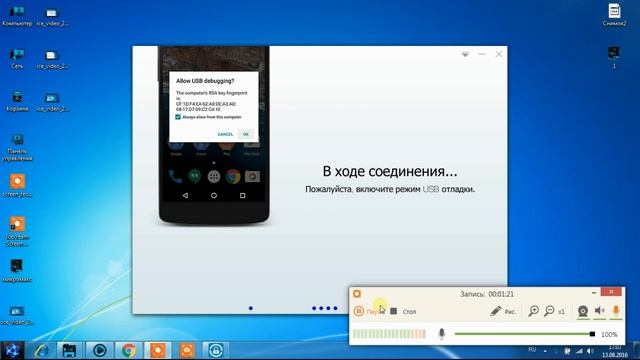Tap the camera icon on phone screen

point(252,176)
